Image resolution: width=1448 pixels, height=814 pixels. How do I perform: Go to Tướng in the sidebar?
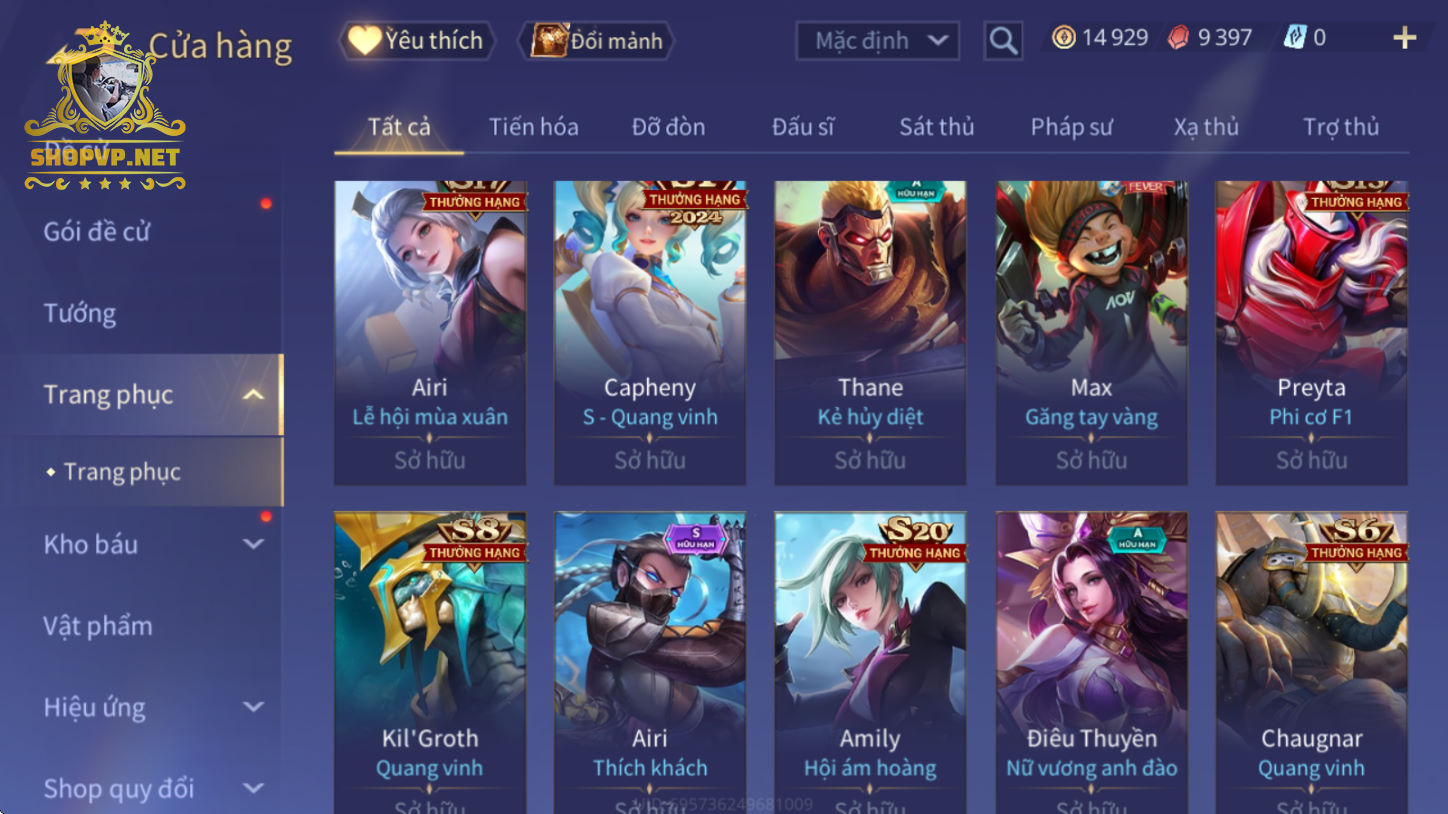80,313
